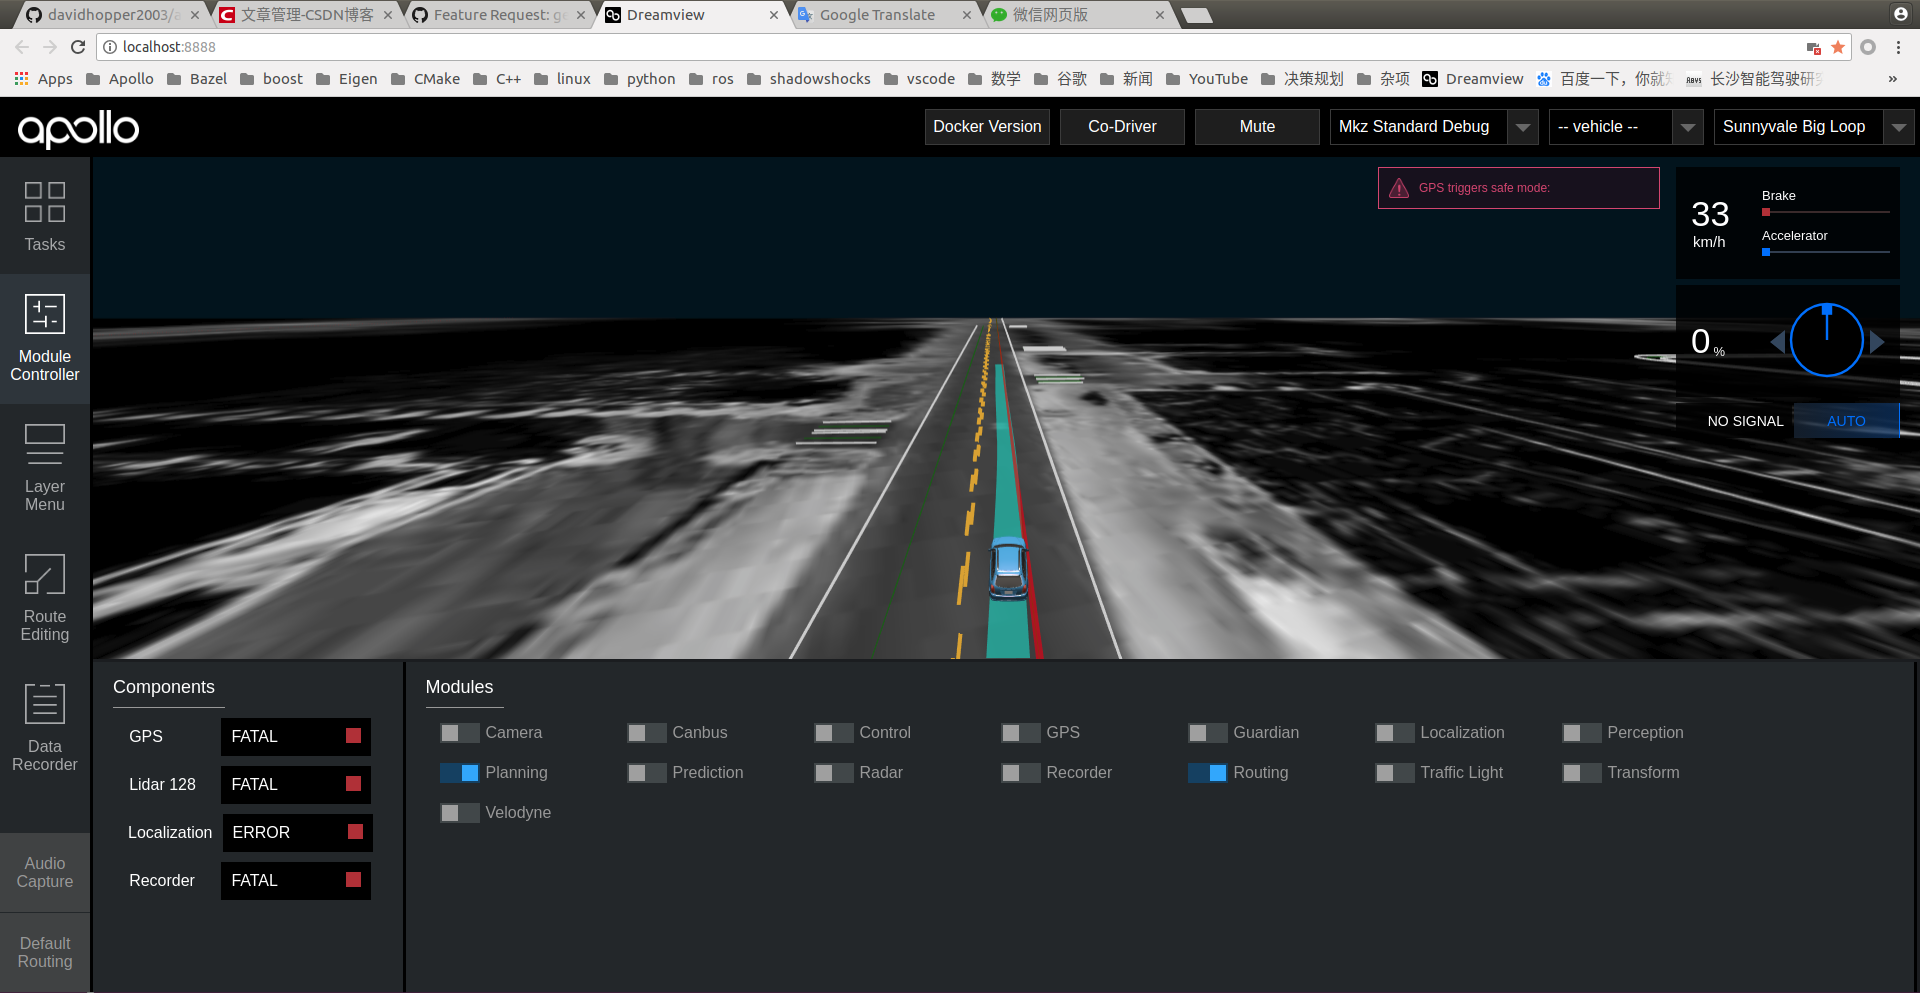Image resolution: width=1920 pixels, height=993 pixels.
Task: Open Default Routing panel
Action: [x=44, y=952]
